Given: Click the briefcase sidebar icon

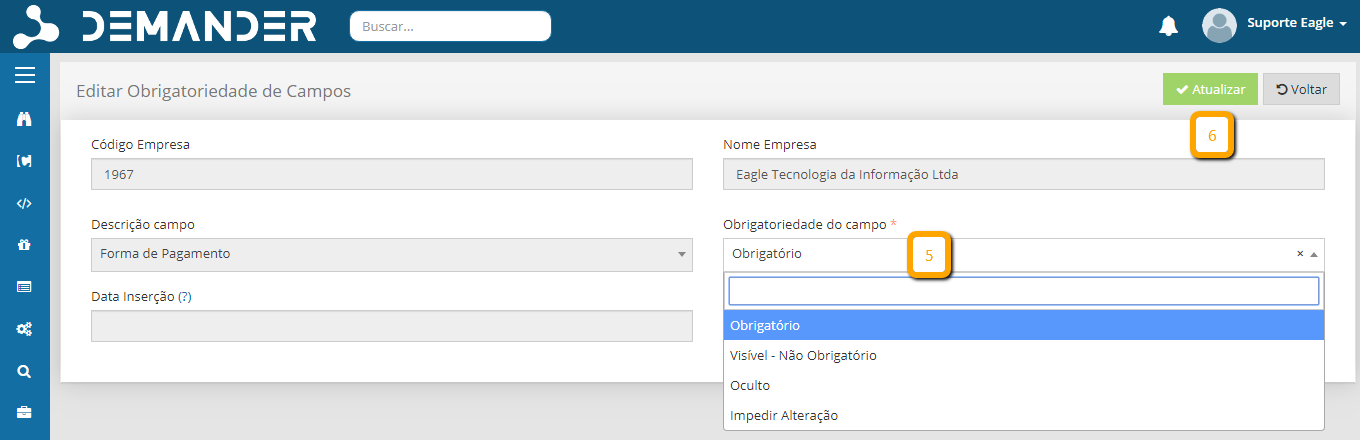Looking at the screenshot, I should [x=25, y=412].
